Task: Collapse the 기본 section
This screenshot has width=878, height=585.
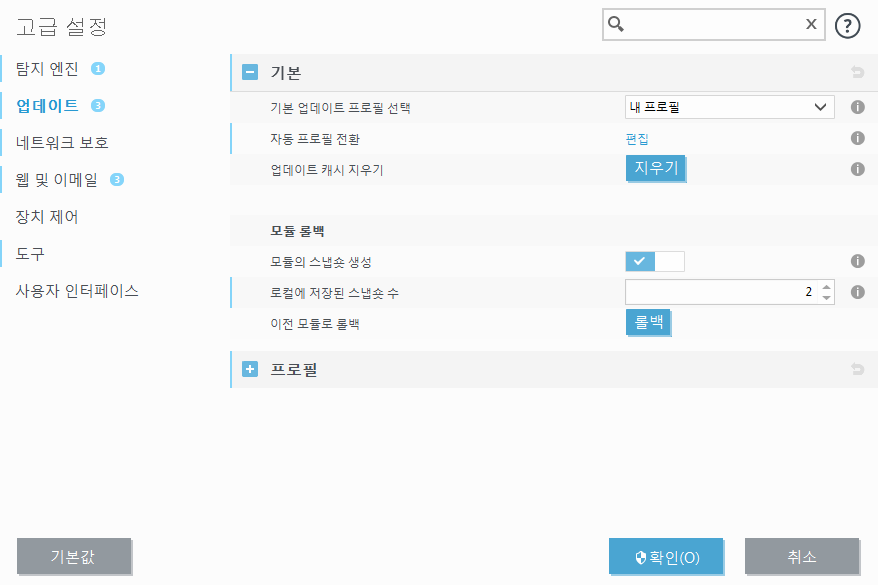Action: pyautogui.click(x=248, y=73)
